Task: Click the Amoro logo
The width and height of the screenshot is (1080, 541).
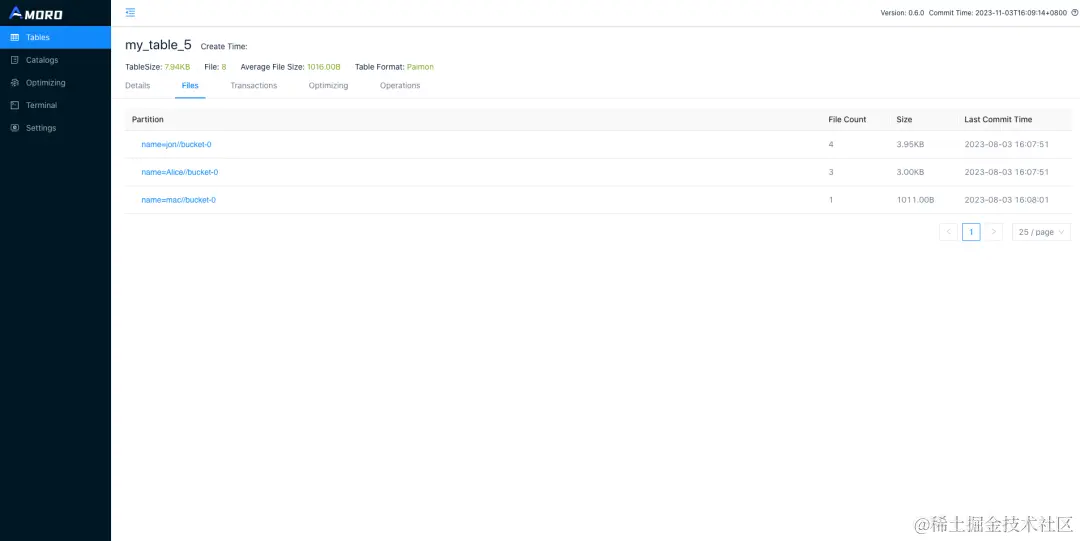Action: tap(35, 12)
